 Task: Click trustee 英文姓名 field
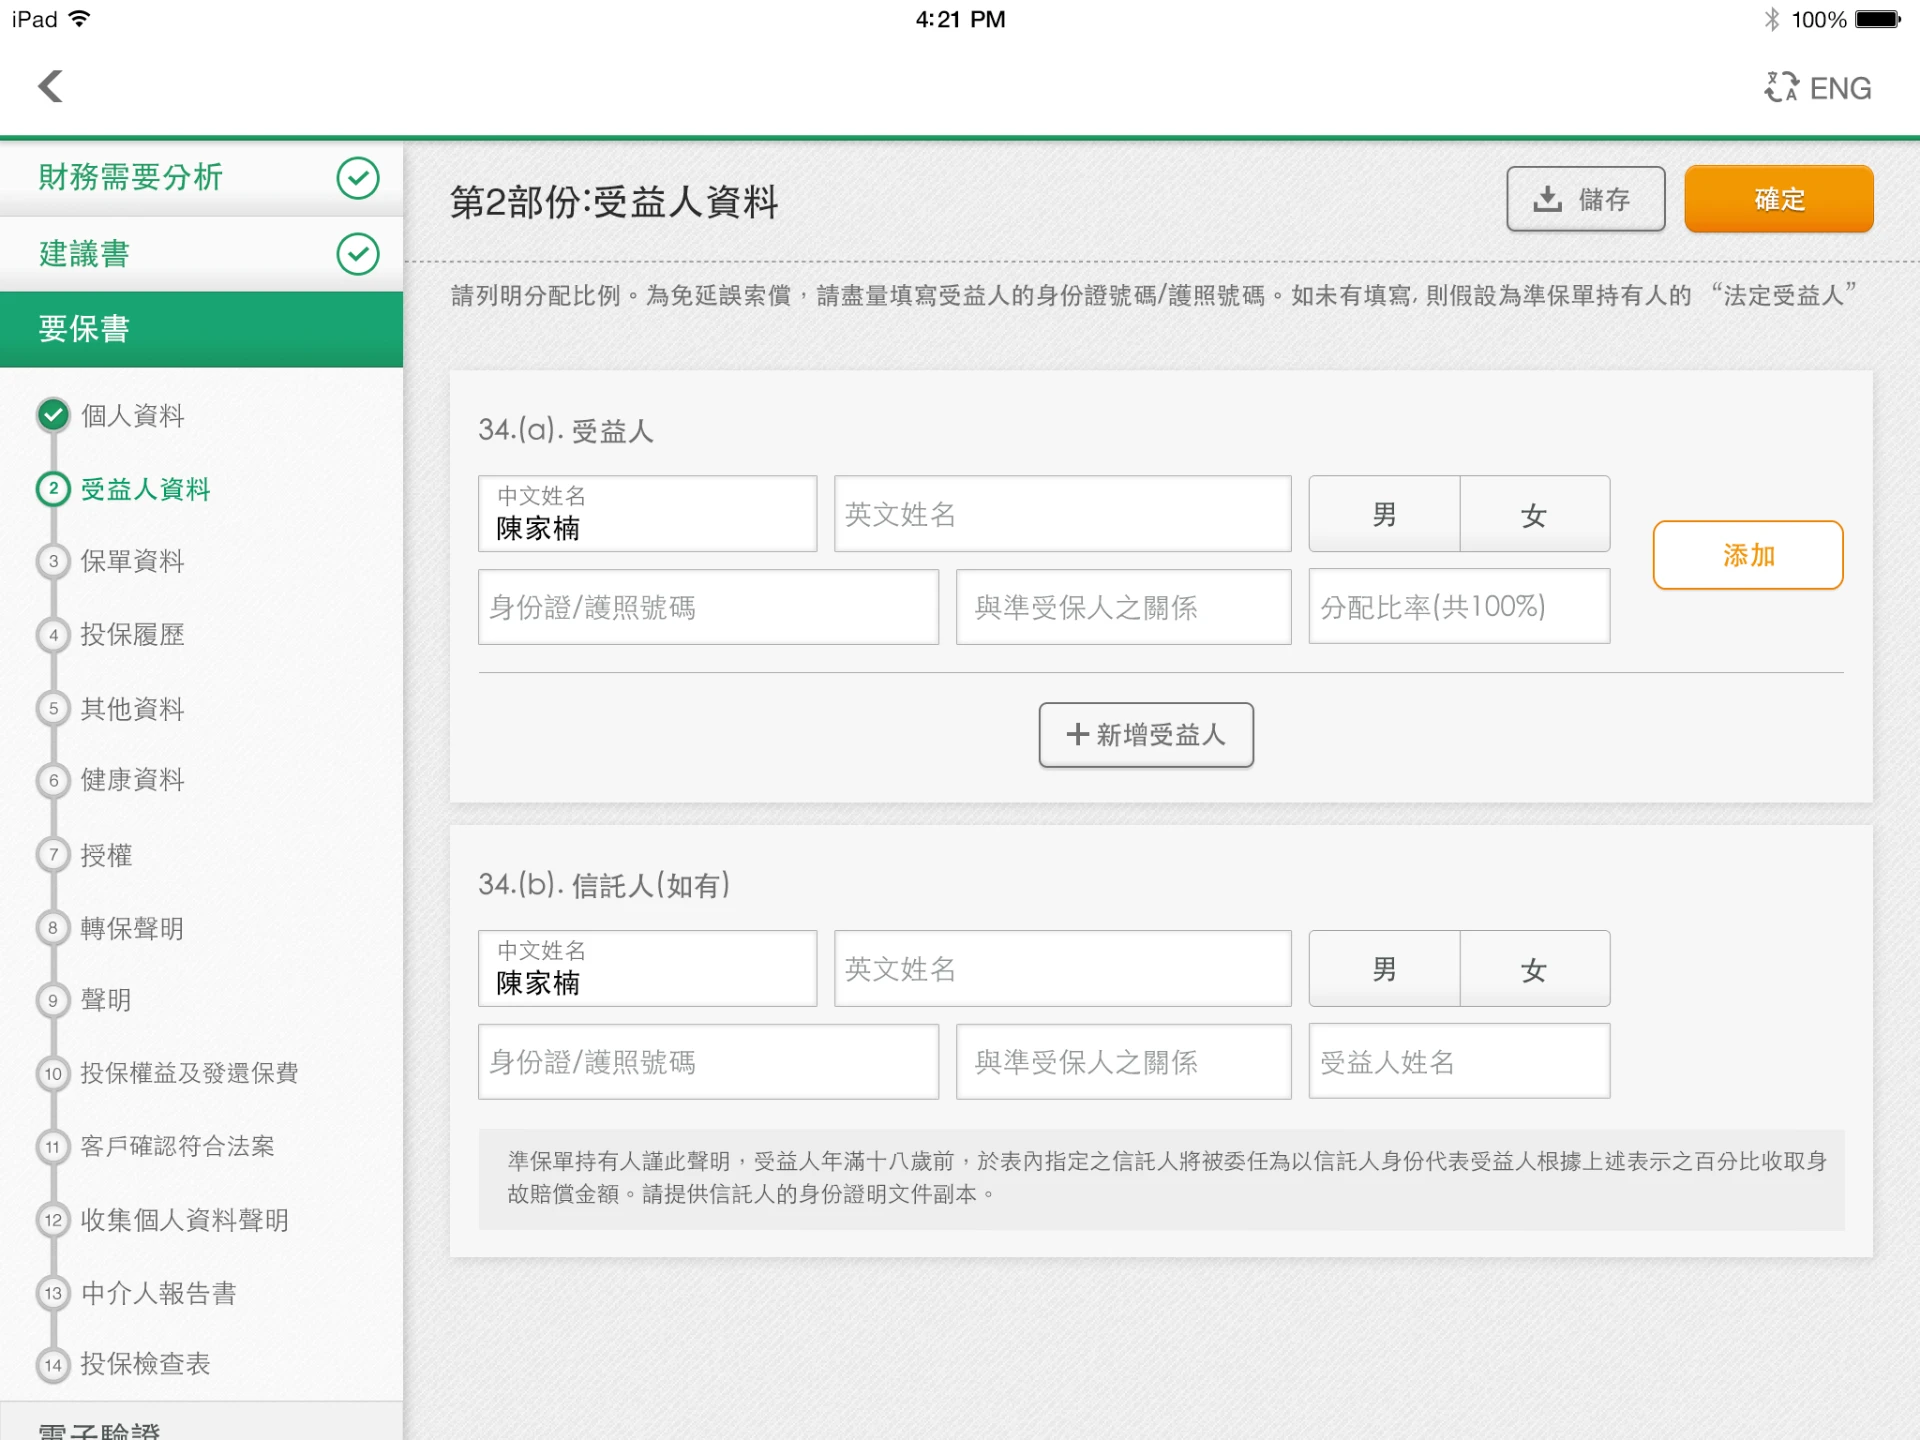coord(1062,968)
